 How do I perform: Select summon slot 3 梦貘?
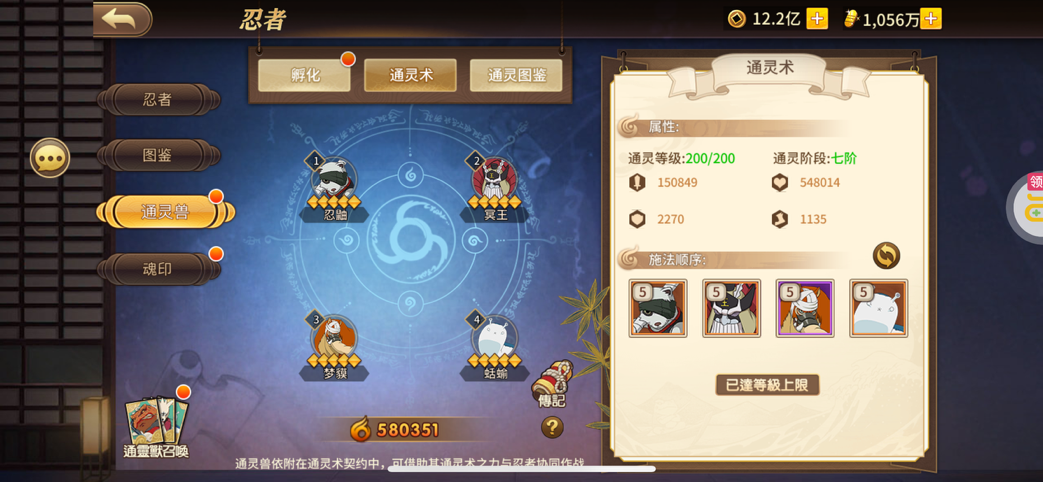pyautogui.click(x=334, y=346)
